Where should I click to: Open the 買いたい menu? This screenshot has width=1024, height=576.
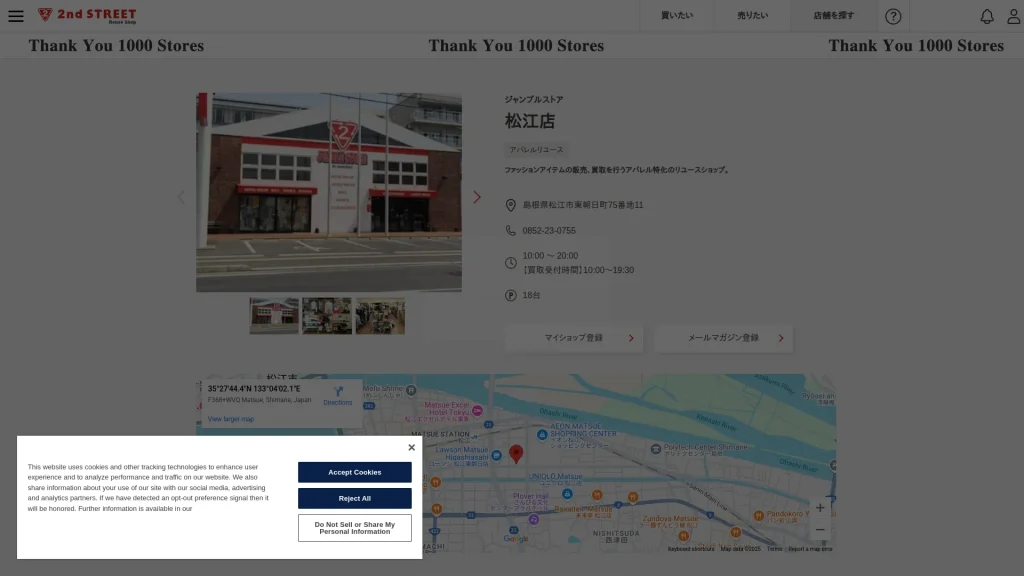coord(677,16)
